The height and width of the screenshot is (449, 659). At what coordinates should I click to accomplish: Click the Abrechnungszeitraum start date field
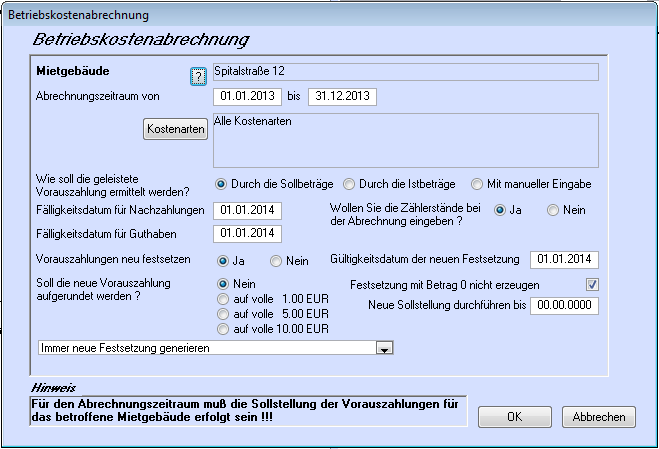(247, 97)
